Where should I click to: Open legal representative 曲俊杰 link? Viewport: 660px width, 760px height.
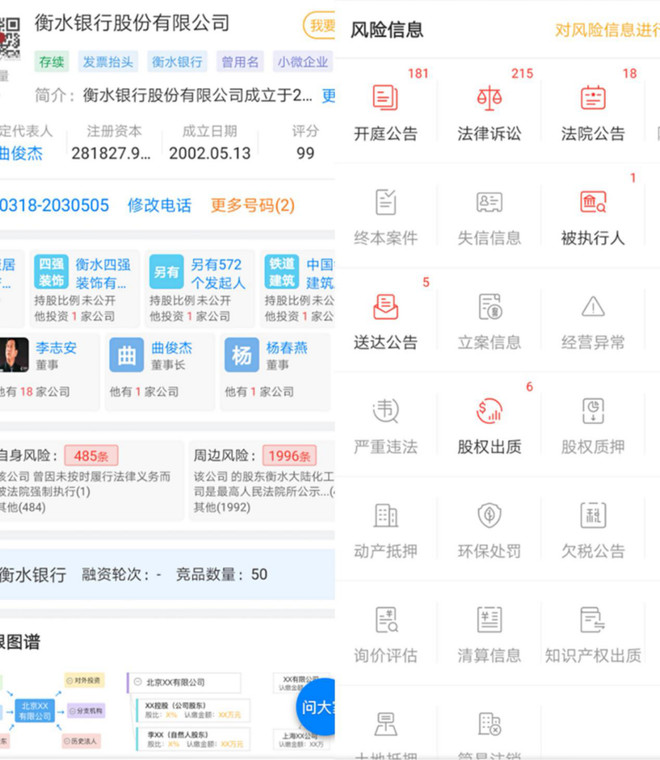(21, 153)
